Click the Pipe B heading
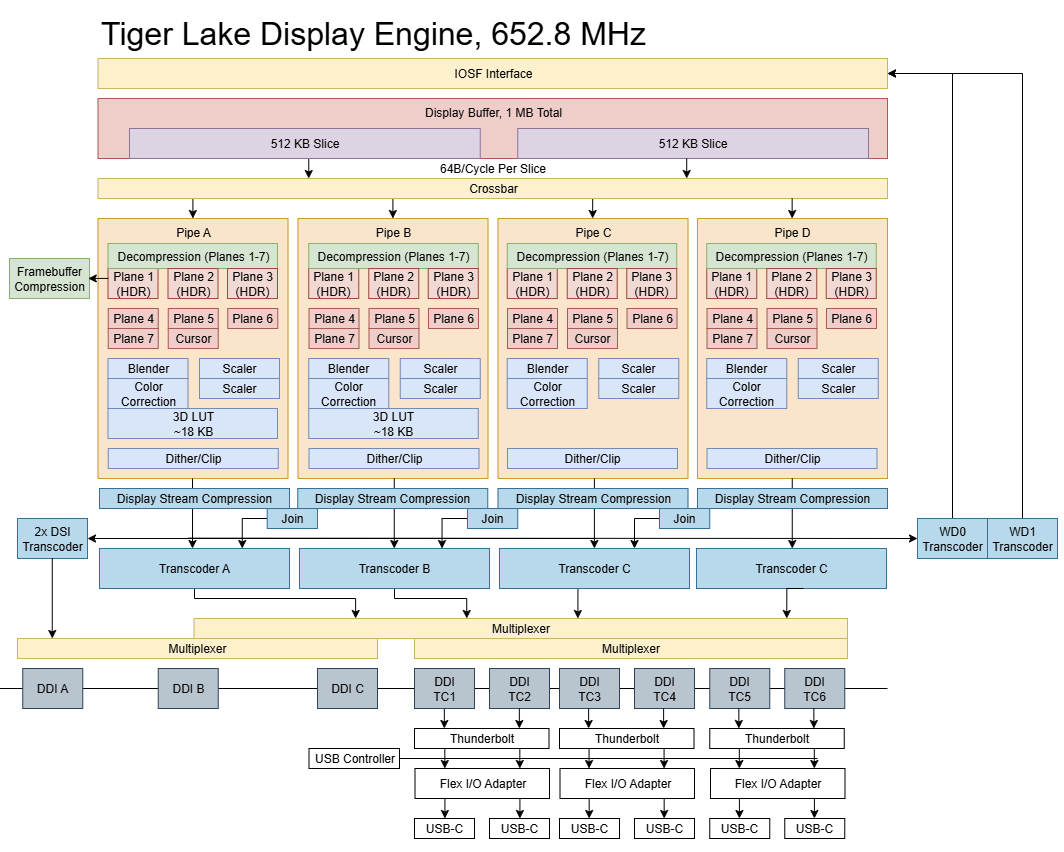 (x=394, y=233)
